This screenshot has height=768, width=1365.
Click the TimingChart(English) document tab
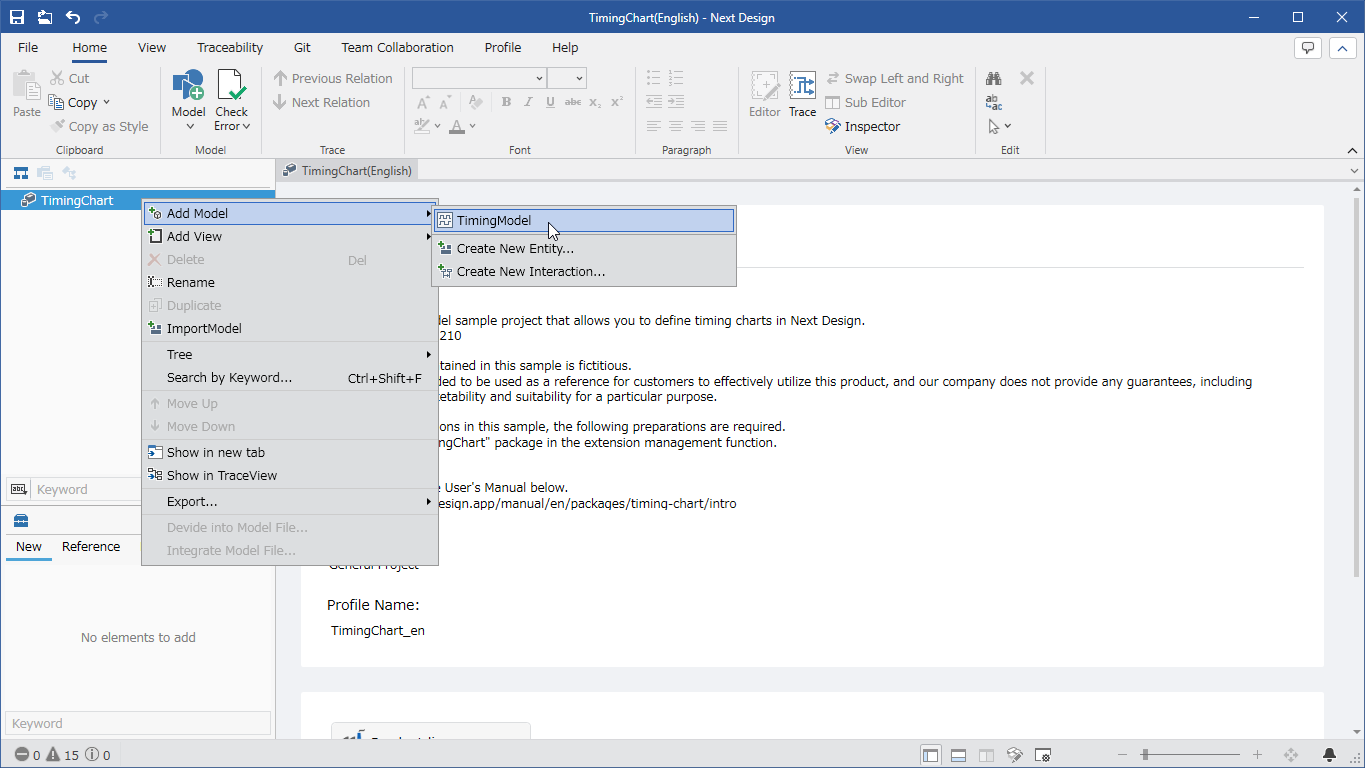347,170
